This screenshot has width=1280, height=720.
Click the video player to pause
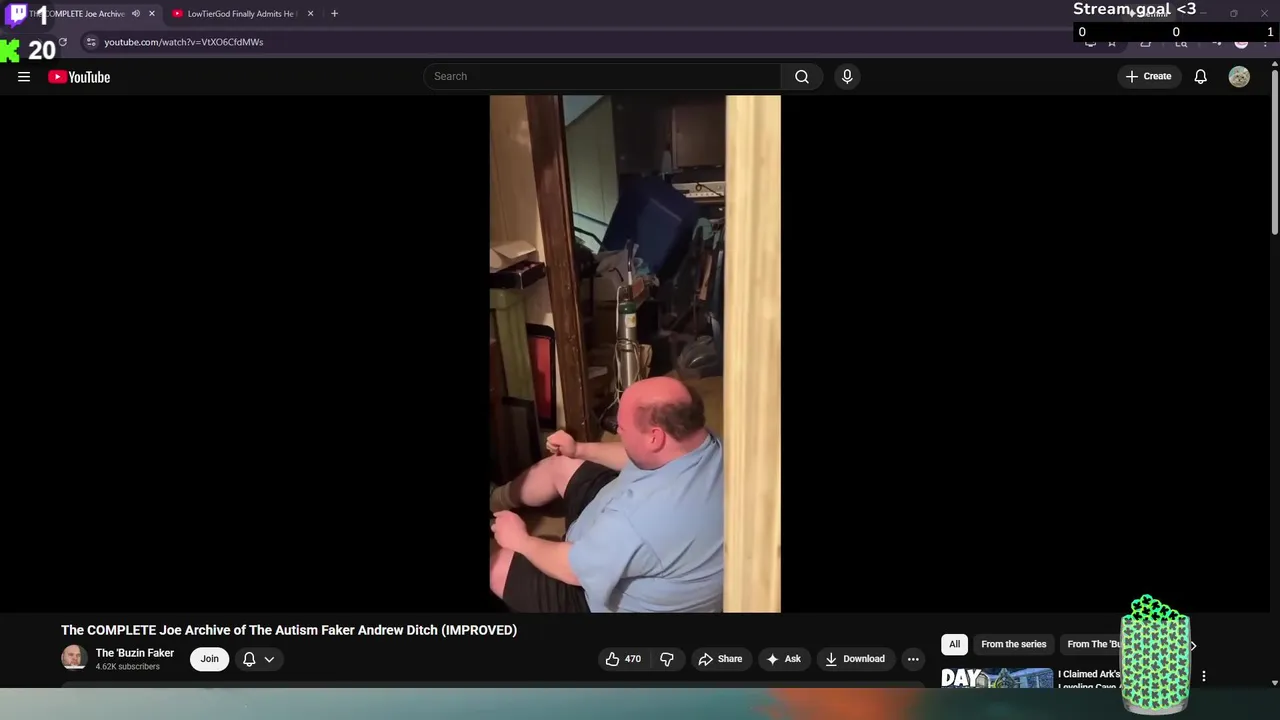[635, 354]
